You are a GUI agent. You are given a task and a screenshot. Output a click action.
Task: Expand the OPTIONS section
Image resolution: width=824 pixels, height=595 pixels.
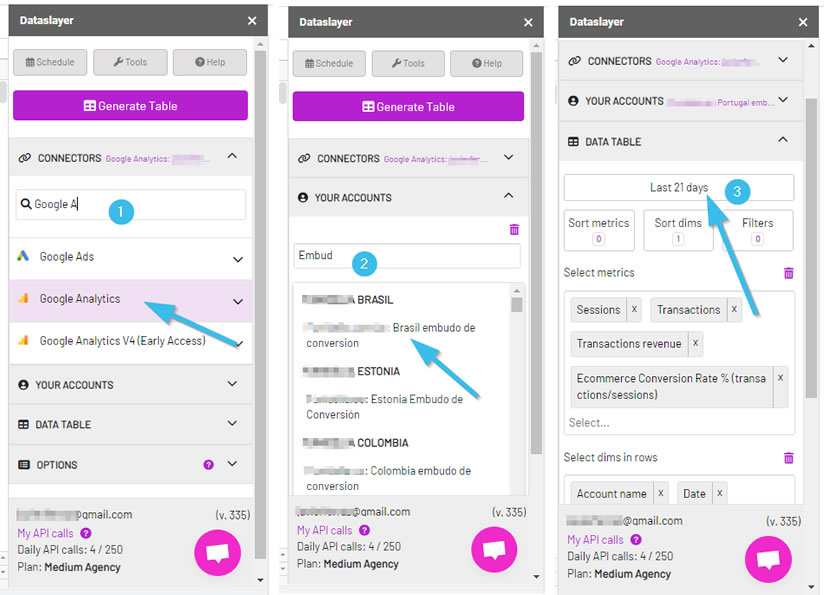tap(232, 465)
